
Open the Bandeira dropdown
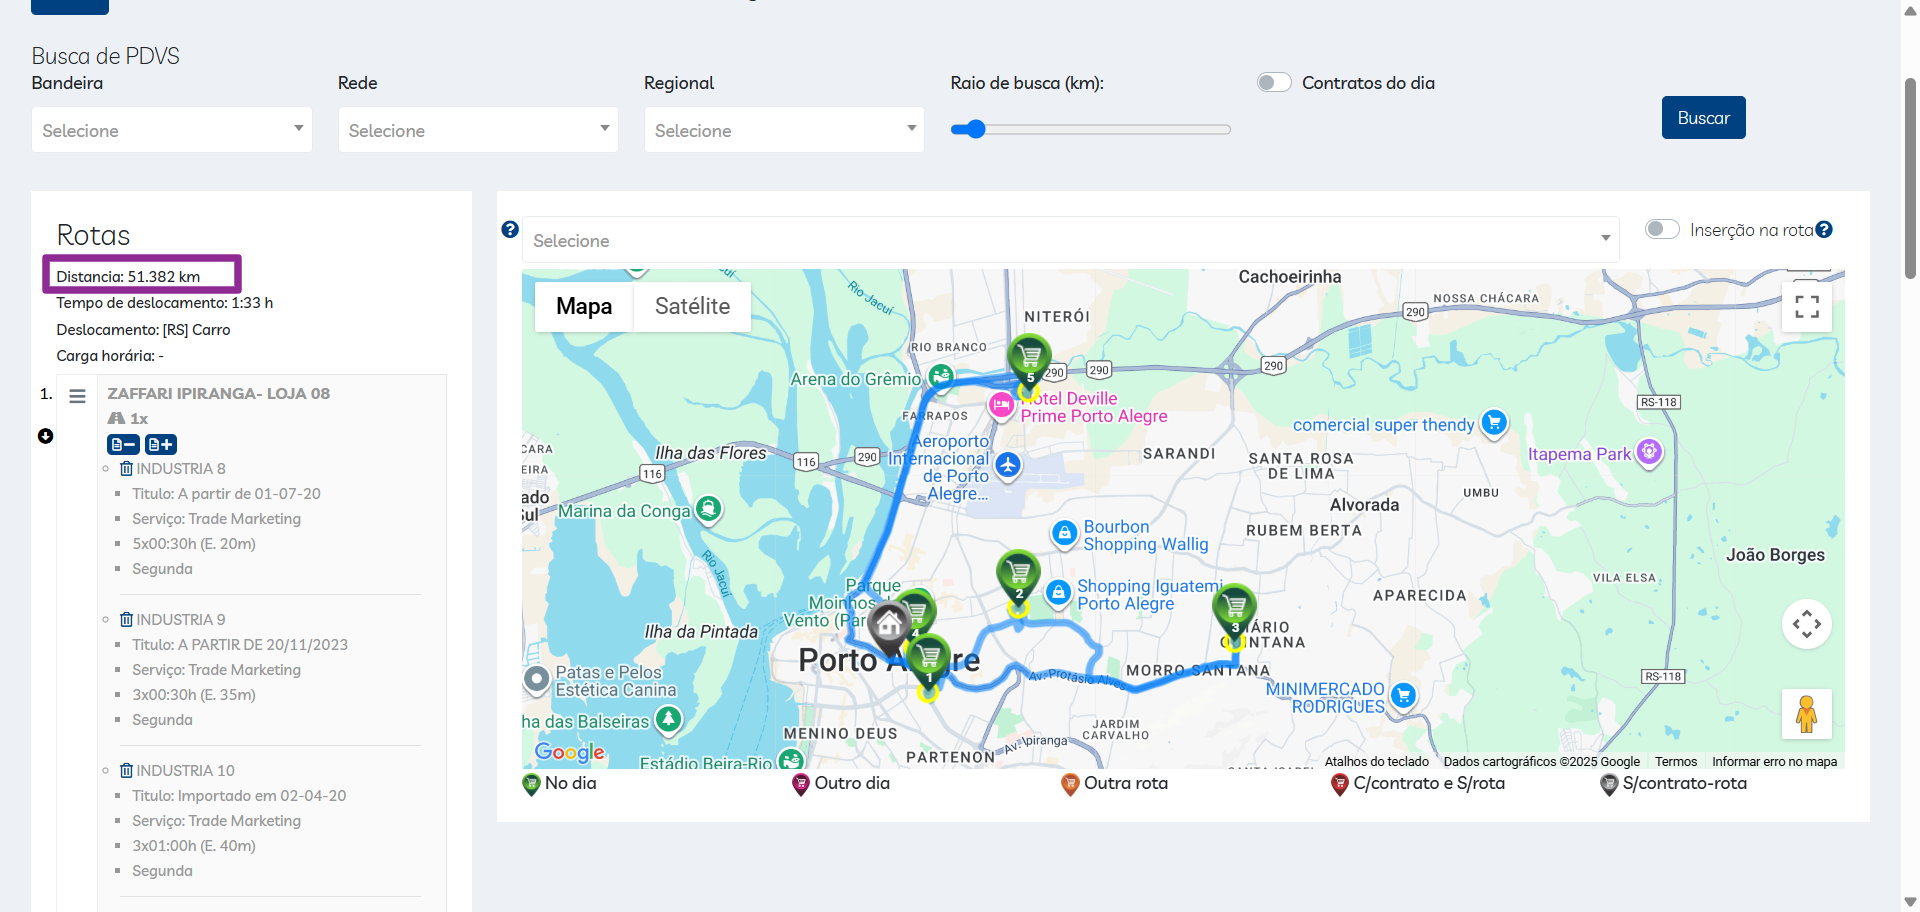[x=172, y=130]
